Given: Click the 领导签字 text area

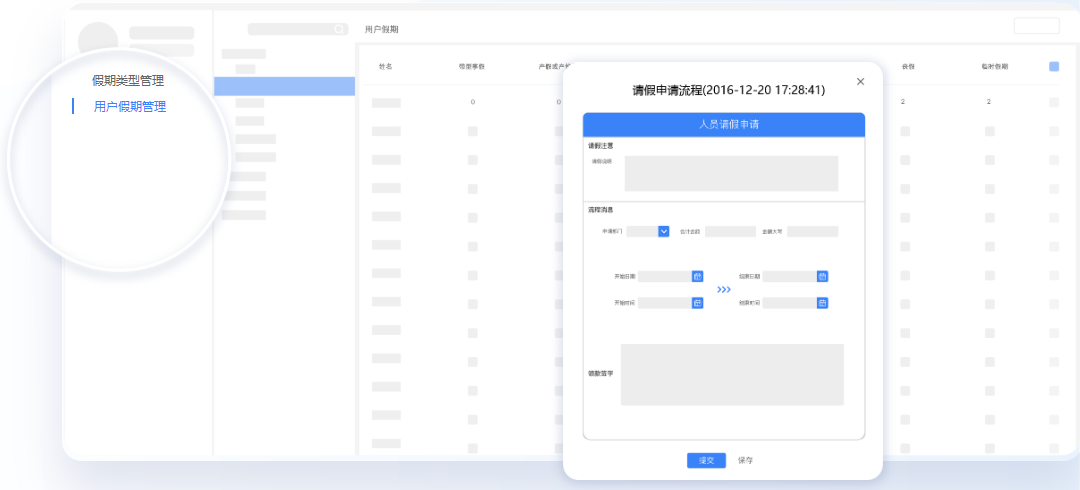Looking at the screenshot, I should [x=731, y=374].
